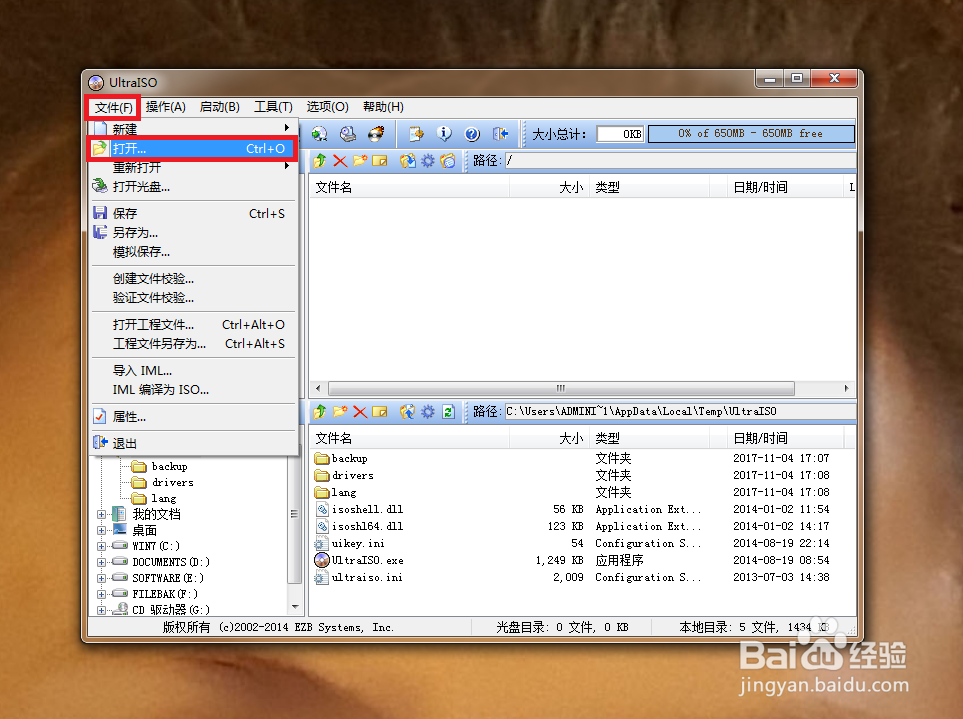Image resolution: width=963 pixels, height=719 pixels.
Task: Choose 另存为... from the menu
Action: click(192, 233)
